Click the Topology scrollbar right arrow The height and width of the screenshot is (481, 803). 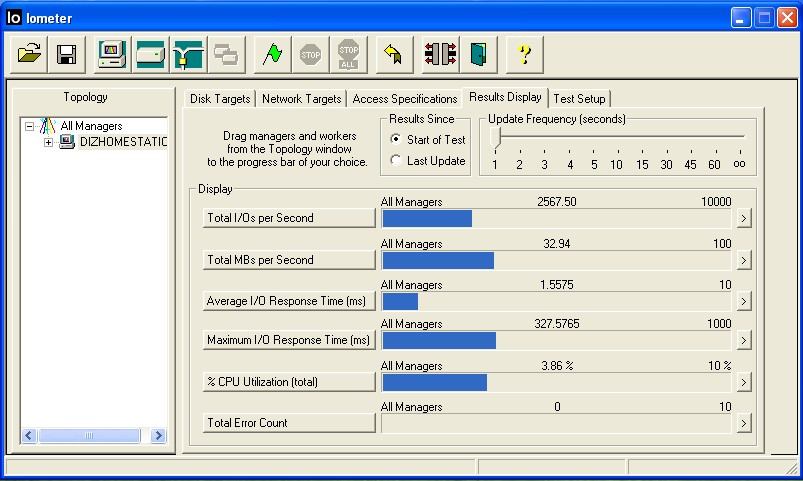pos(159,435)
